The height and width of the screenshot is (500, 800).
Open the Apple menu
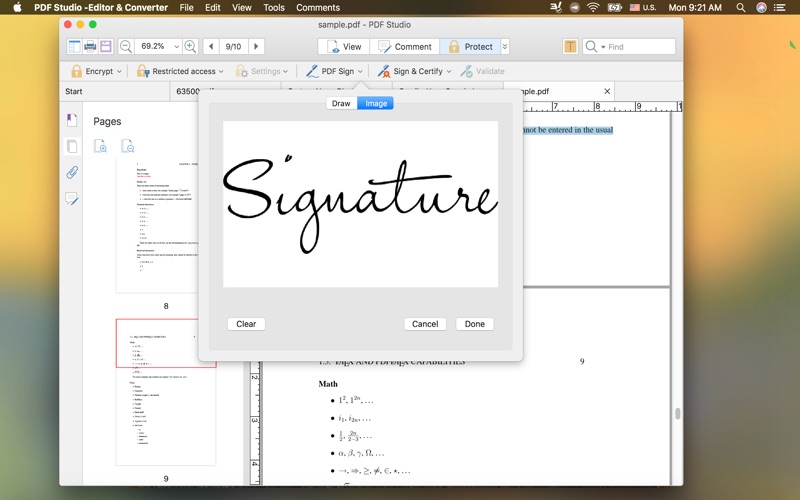click(x=17, y=7)
